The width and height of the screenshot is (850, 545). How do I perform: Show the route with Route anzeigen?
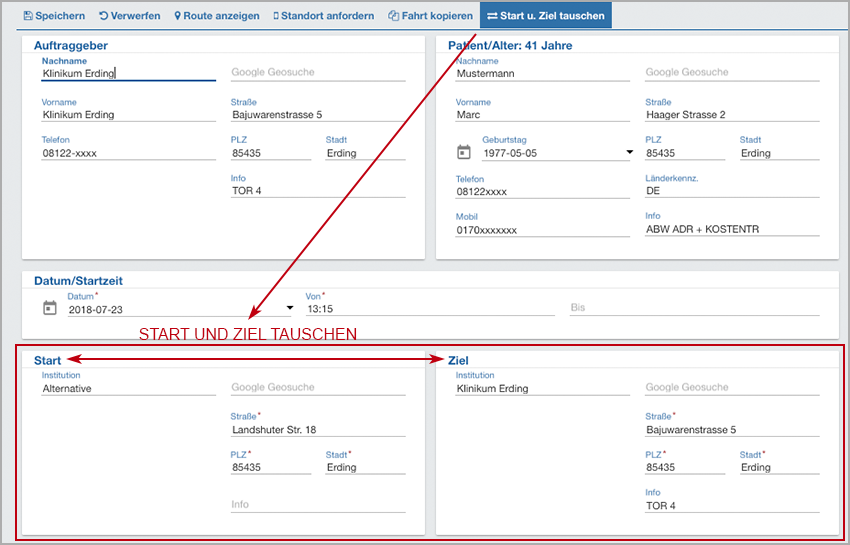[x=216, y=16]
